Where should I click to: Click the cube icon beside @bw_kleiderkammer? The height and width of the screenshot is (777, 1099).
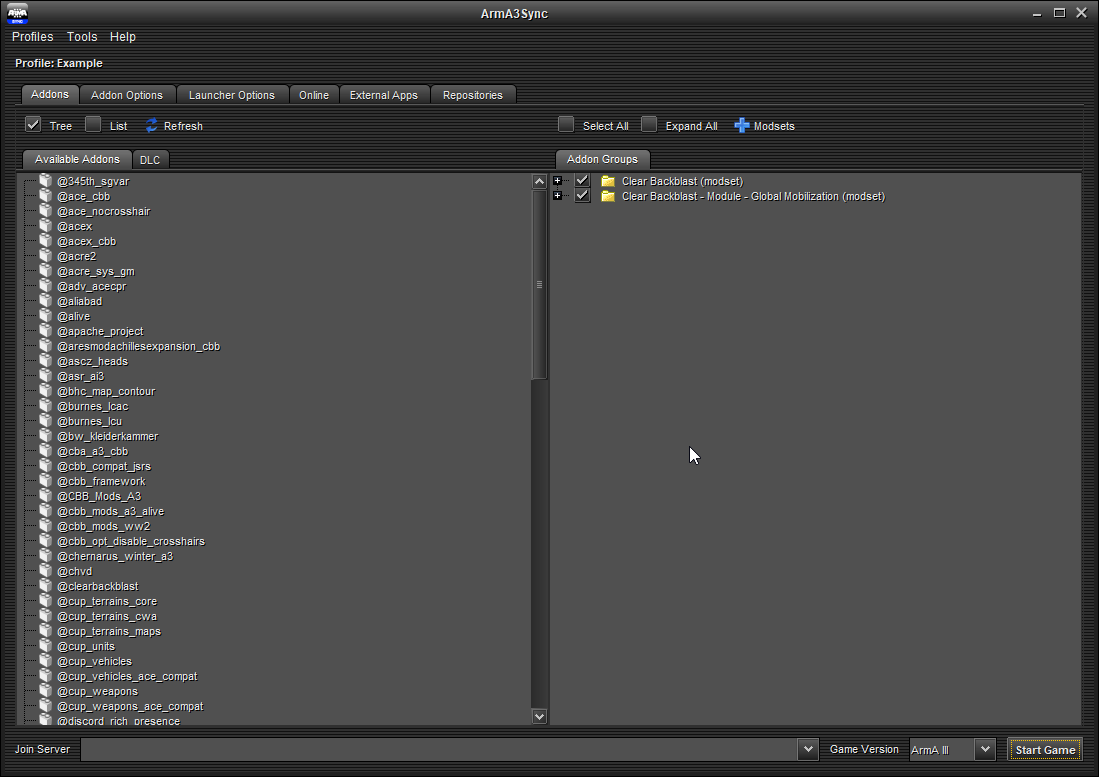(x=46, y=436)
